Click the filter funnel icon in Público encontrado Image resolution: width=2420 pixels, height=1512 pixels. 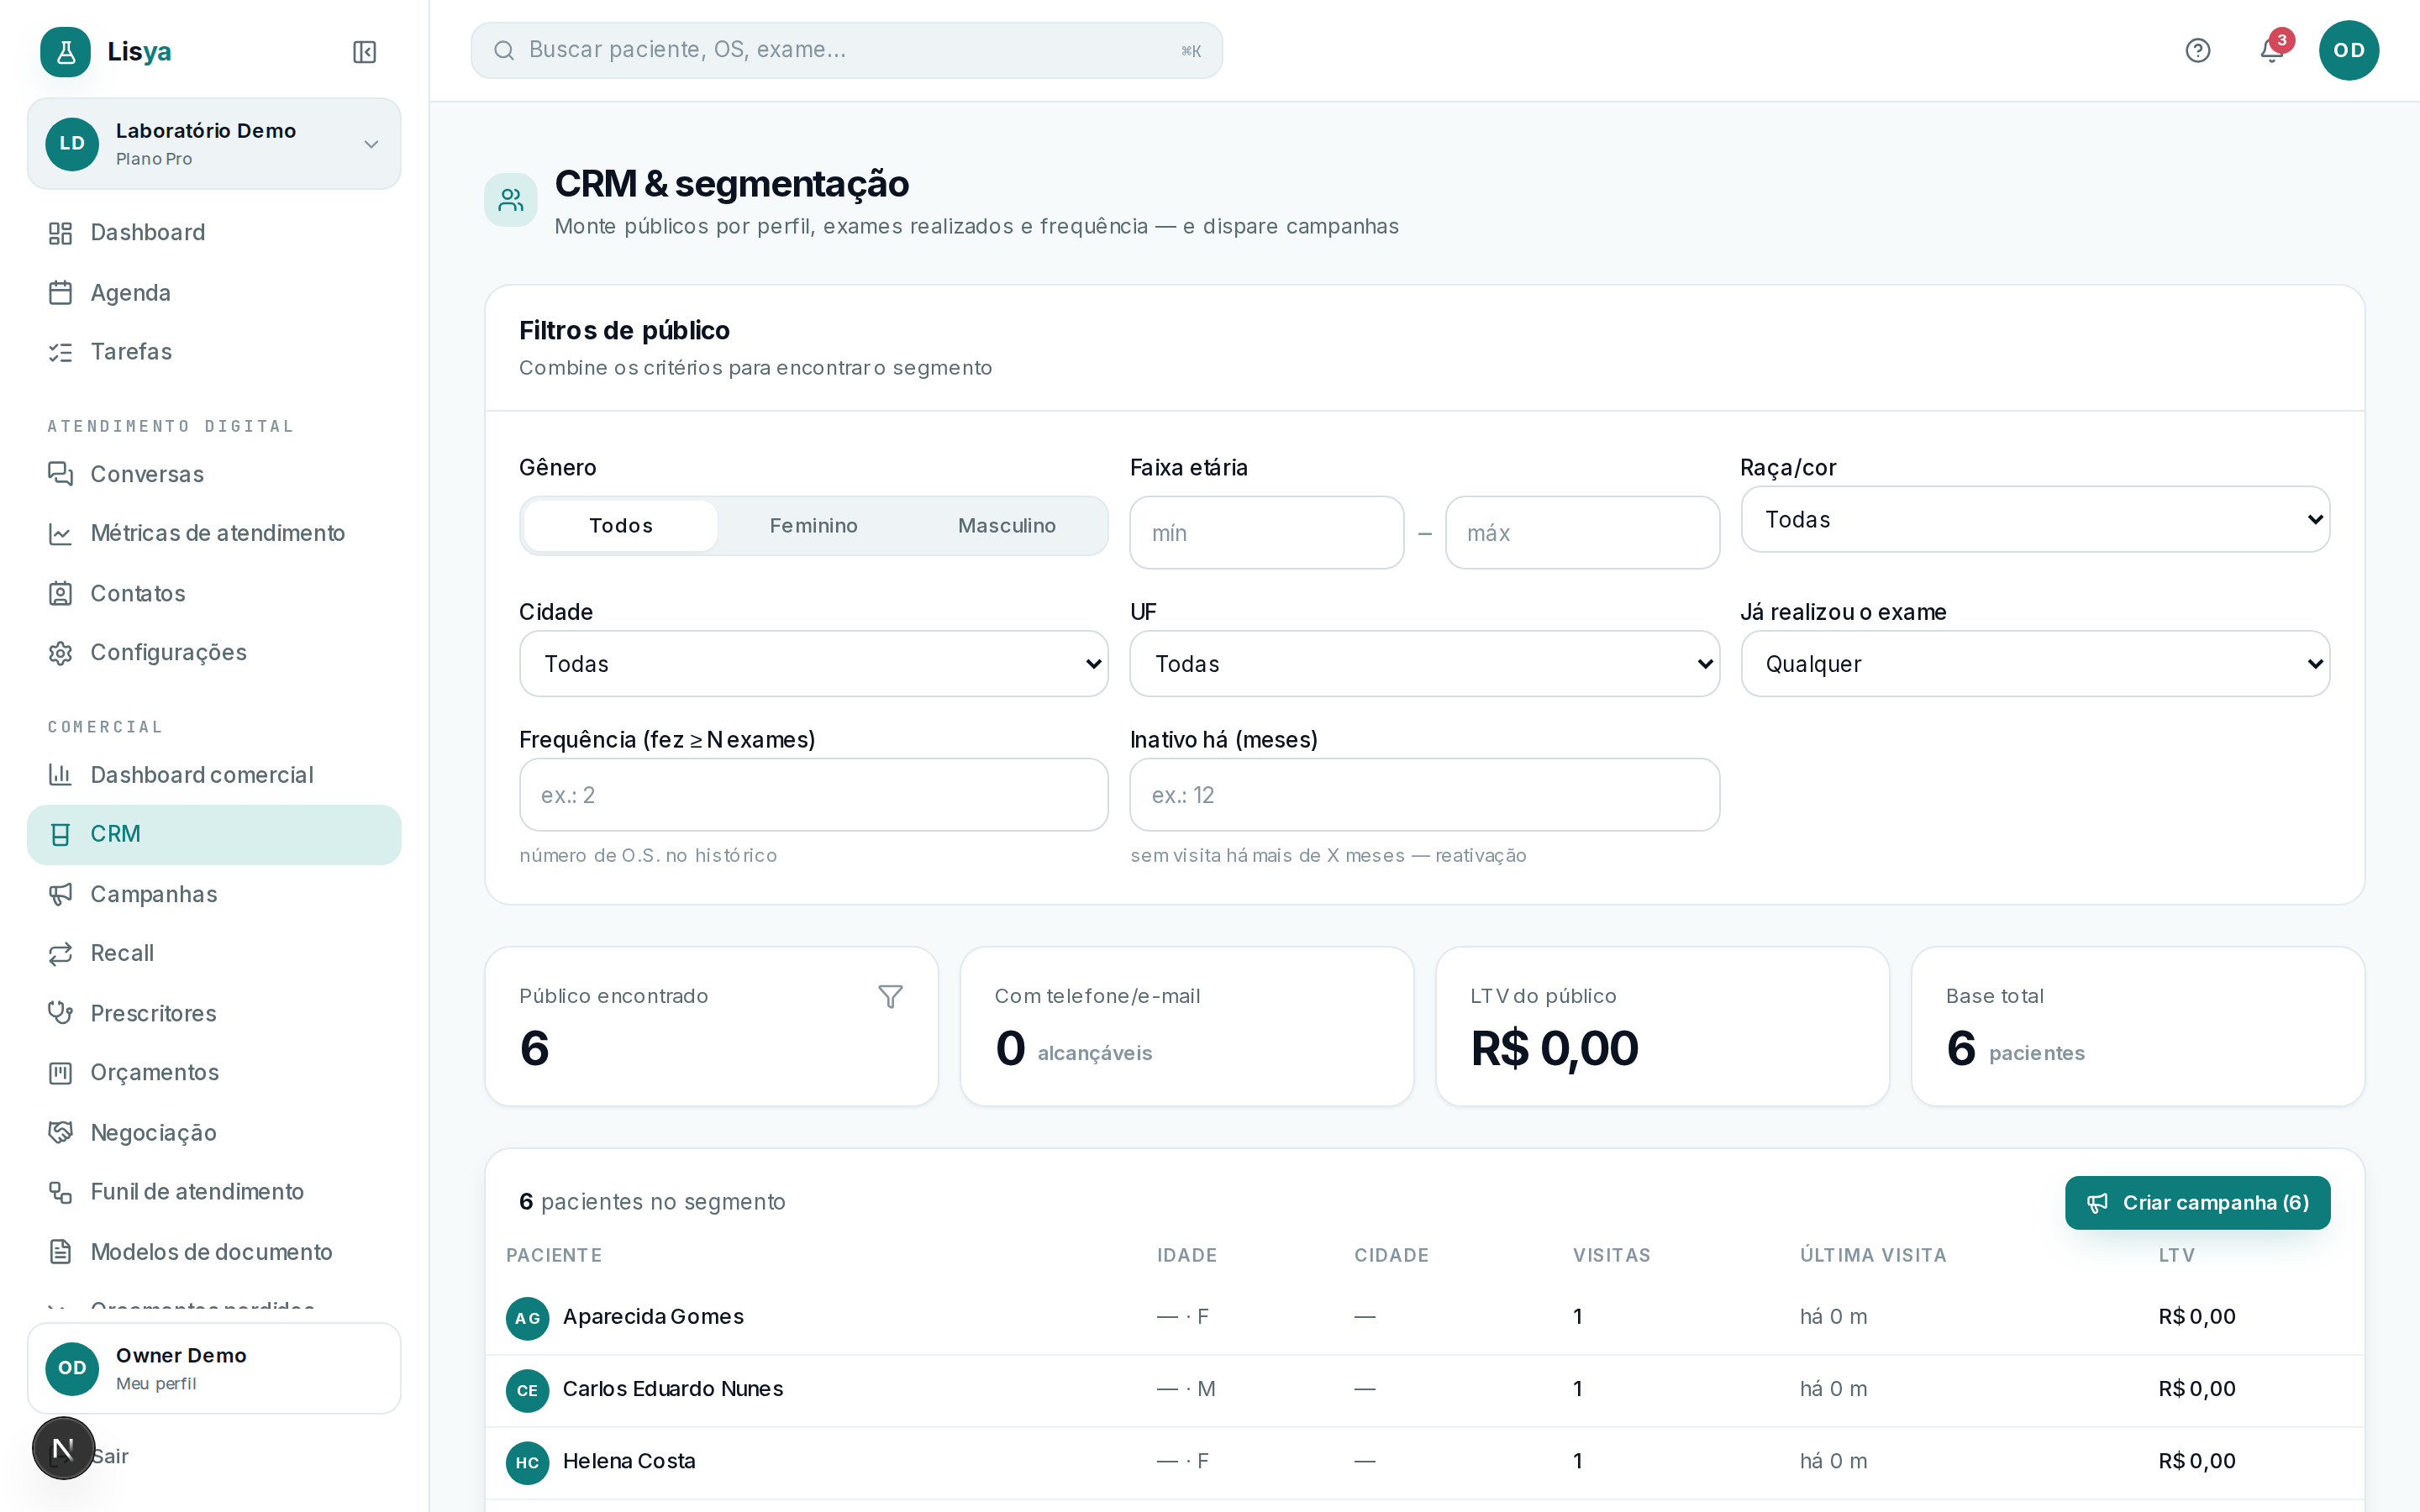tap(890, 997)
